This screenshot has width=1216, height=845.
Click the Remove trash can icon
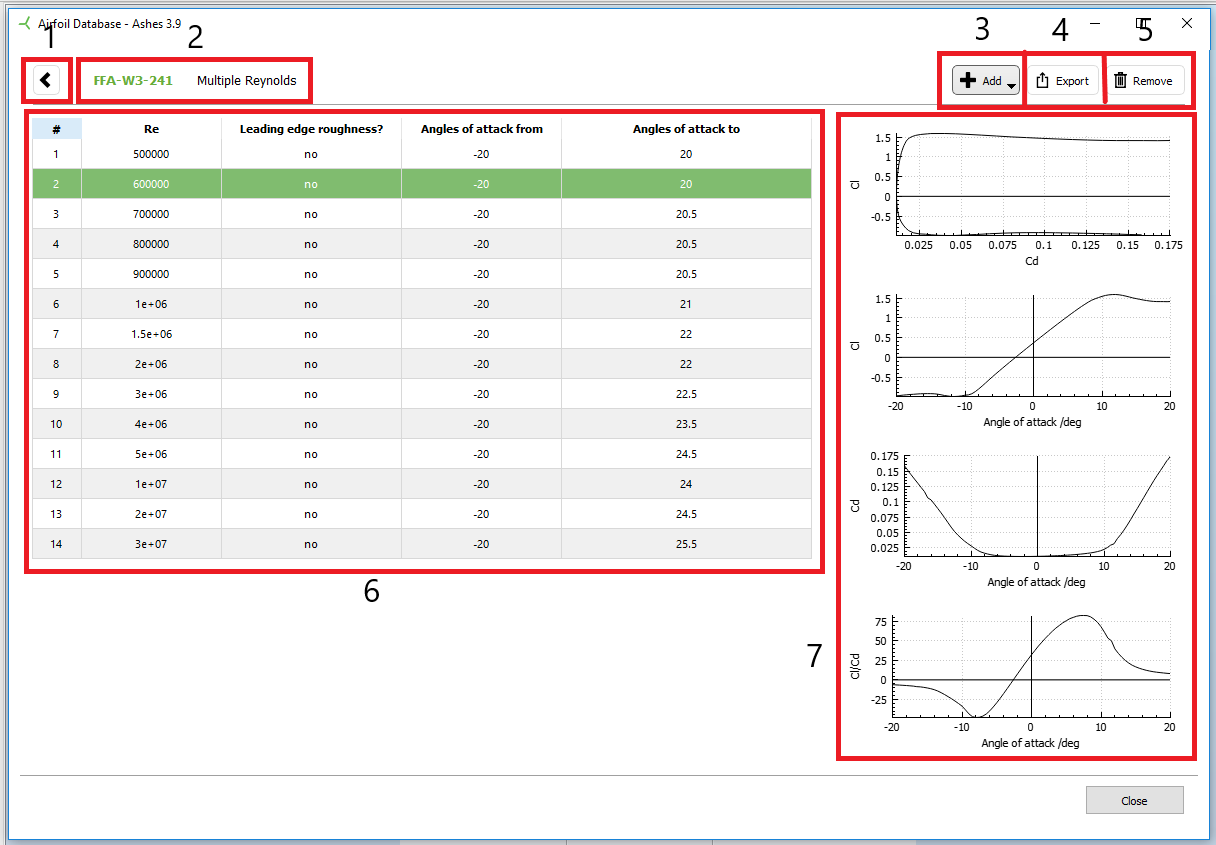1120,81
